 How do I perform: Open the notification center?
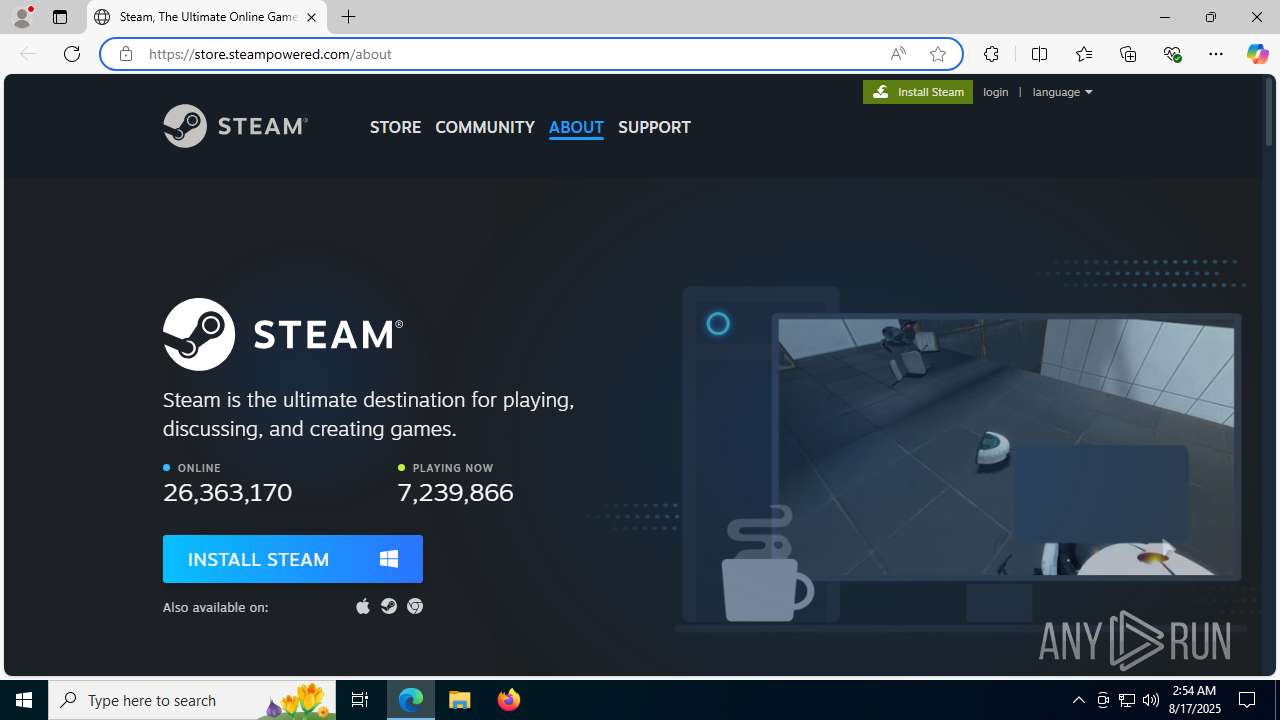1248,700
